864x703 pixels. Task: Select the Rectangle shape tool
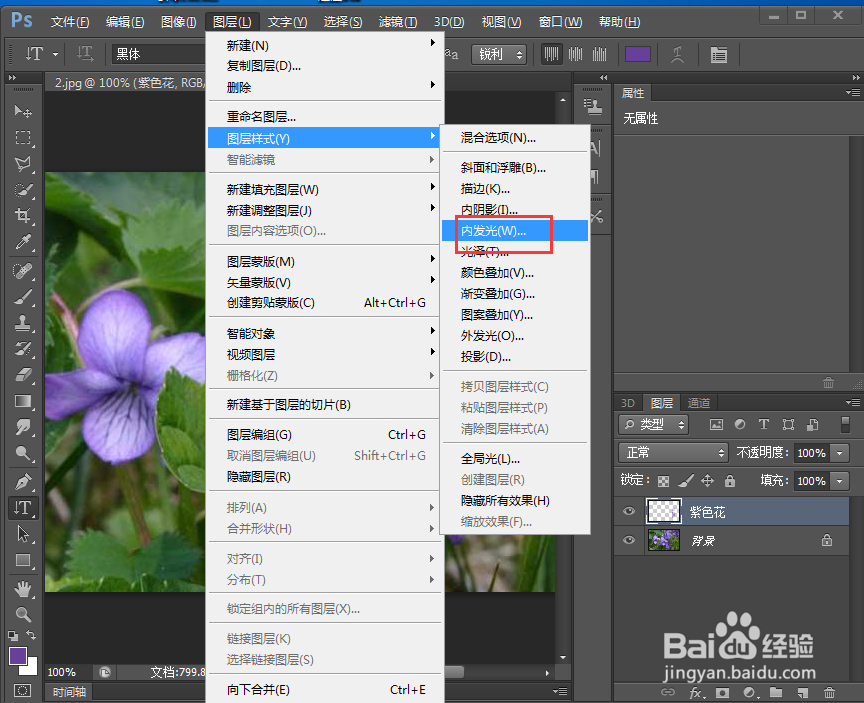pyautogui.click(x=23, y=560)
